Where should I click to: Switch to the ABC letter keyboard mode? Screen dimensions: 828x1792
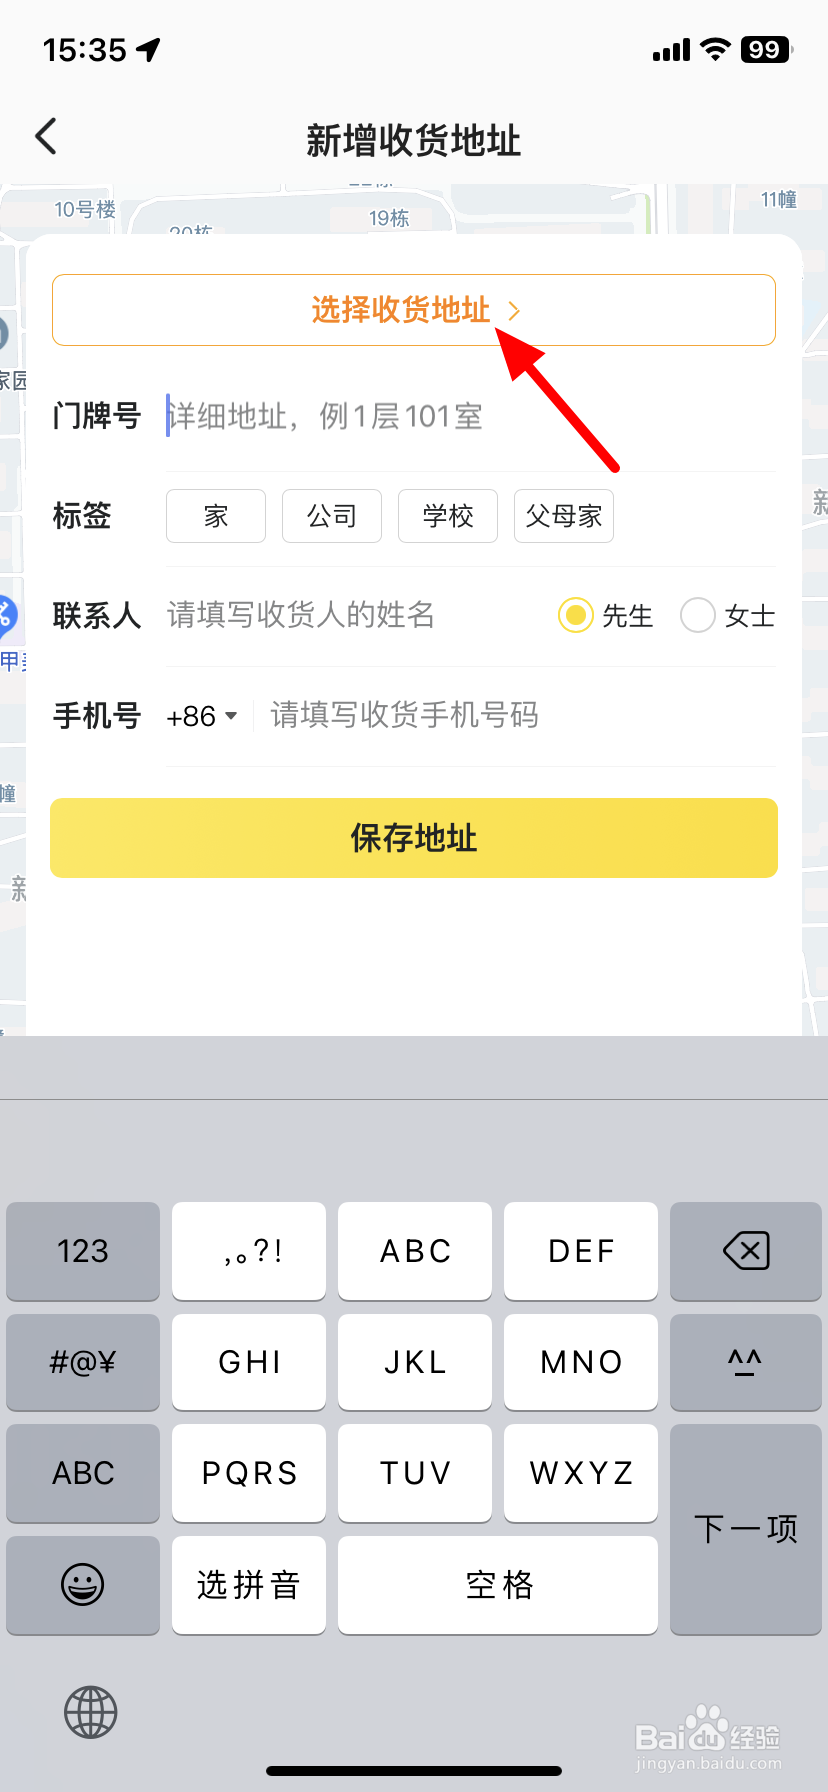click(x=83, y=1473)
